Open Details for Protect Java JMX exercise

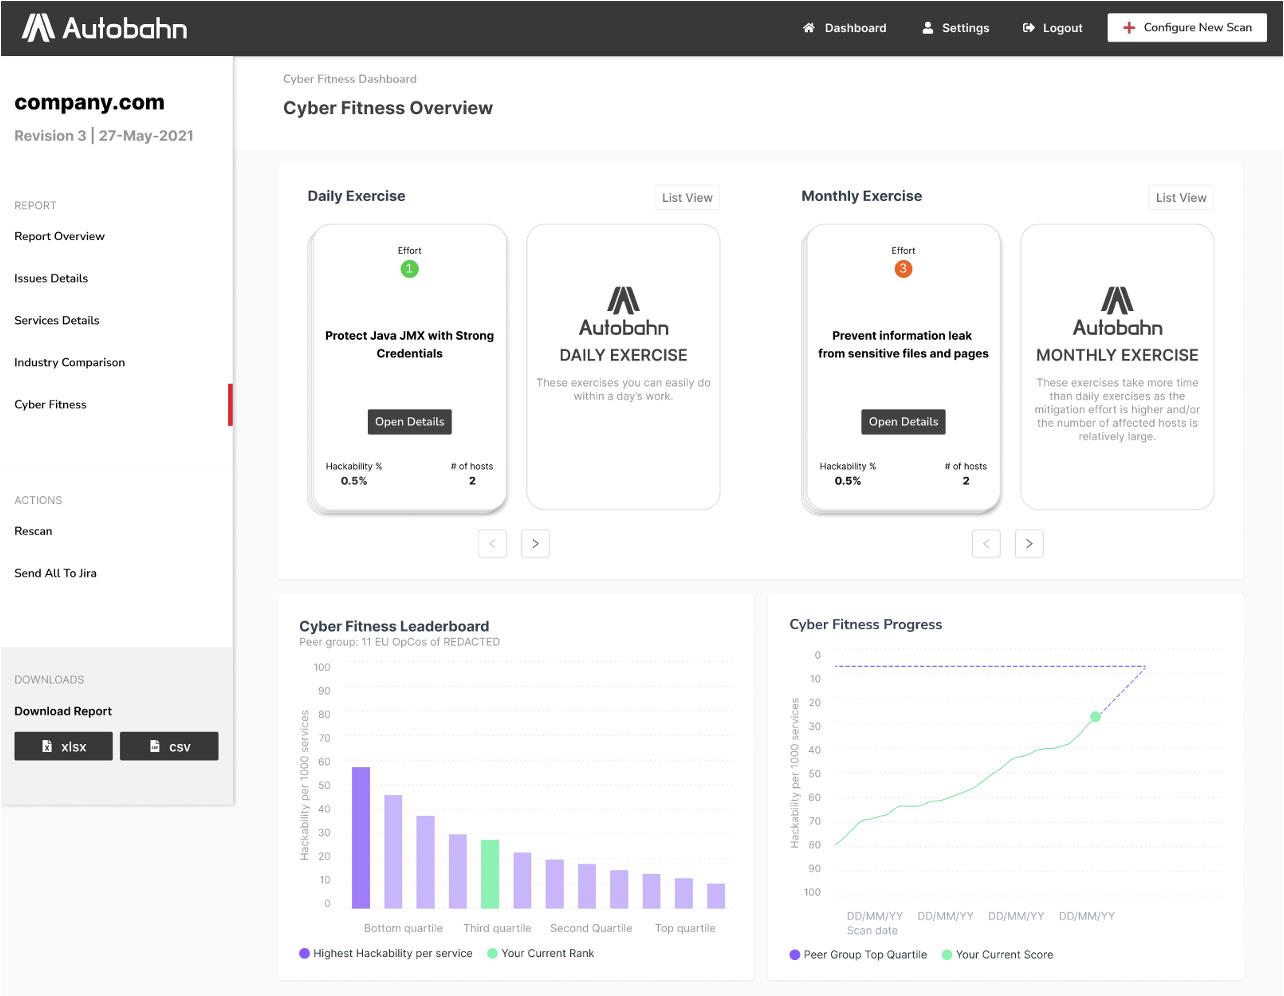click(410, 422)
